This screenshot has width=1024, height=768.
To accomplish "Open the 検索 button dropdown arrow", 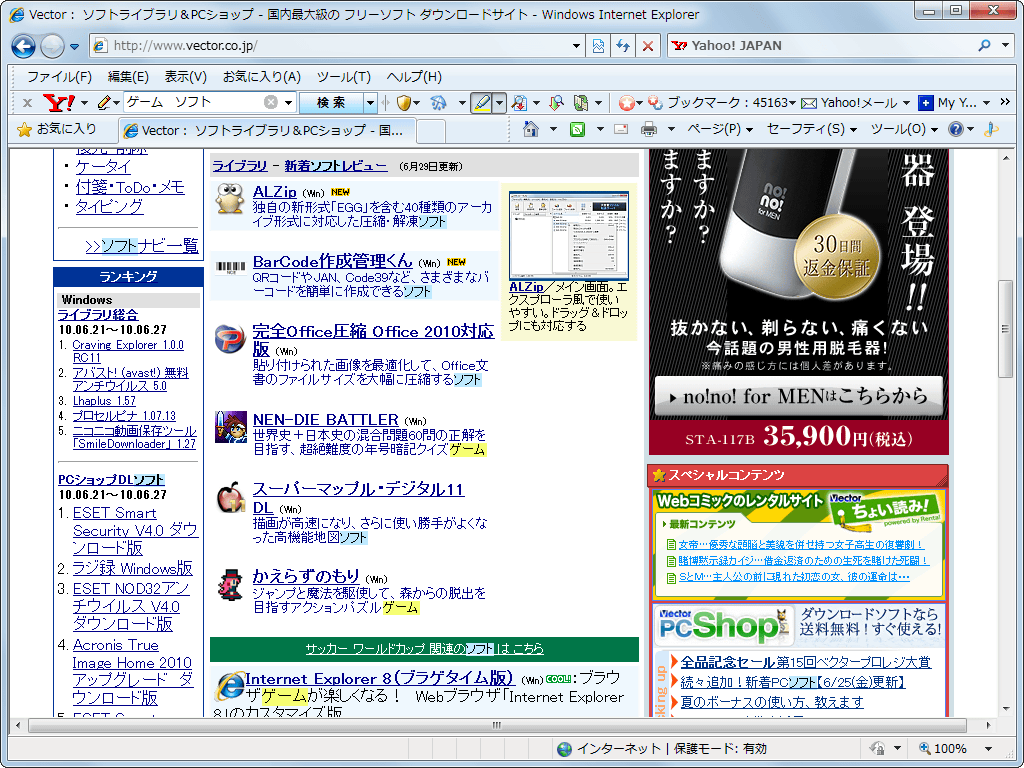I will click(x=370, y=103).
